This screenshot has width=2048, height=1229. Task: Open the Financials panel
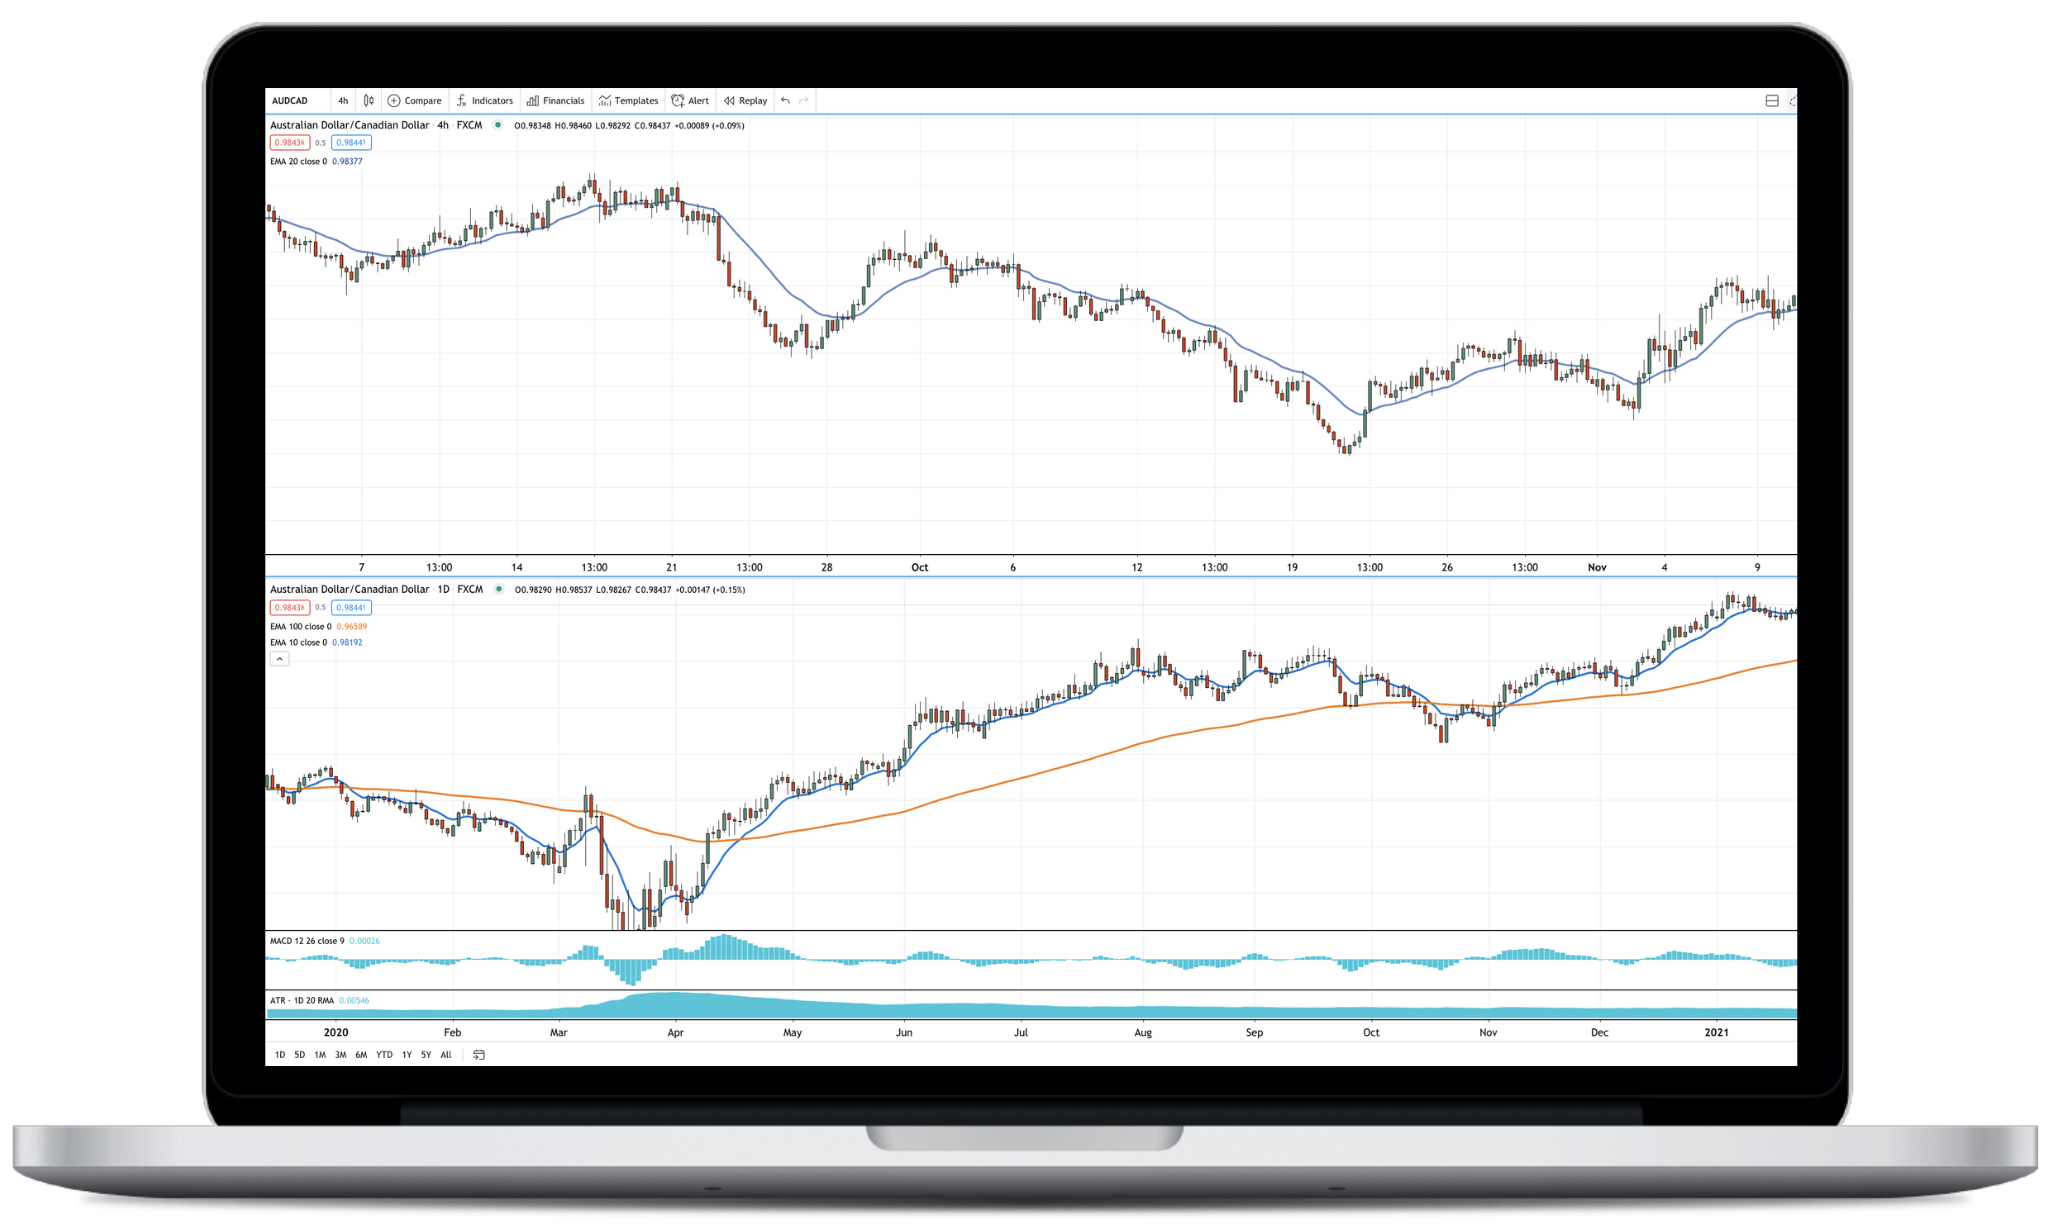[556, 100]
